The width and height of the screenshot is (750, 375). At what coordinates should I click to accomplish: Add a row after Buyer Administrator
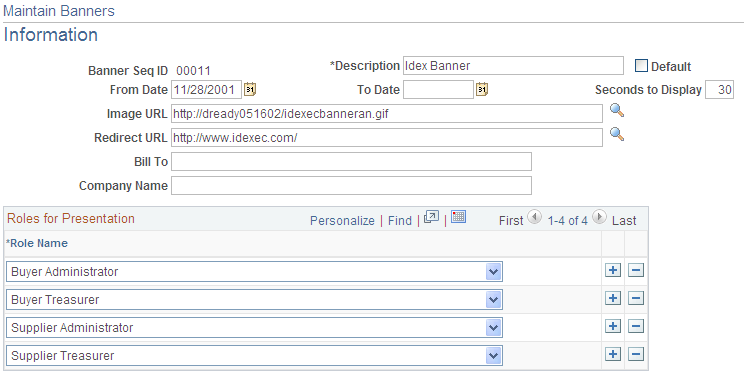613,271
